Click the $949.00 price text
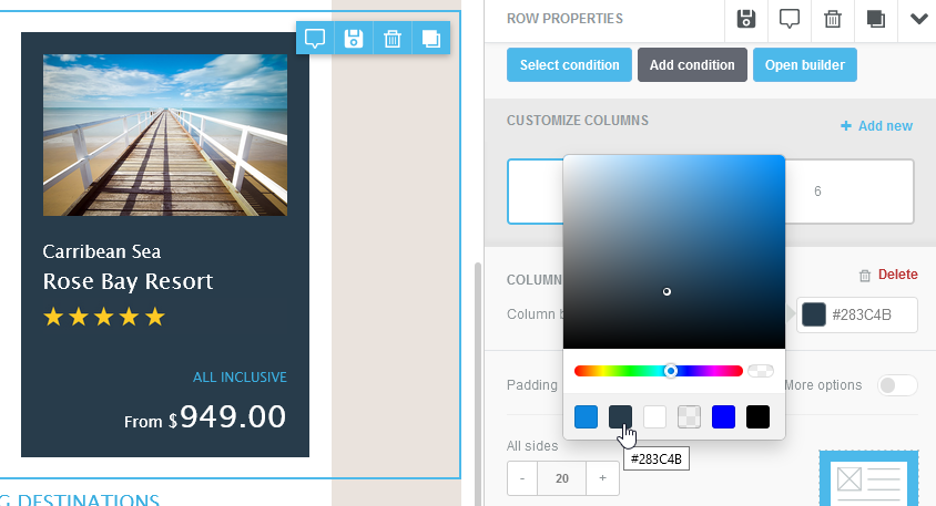 227,417
